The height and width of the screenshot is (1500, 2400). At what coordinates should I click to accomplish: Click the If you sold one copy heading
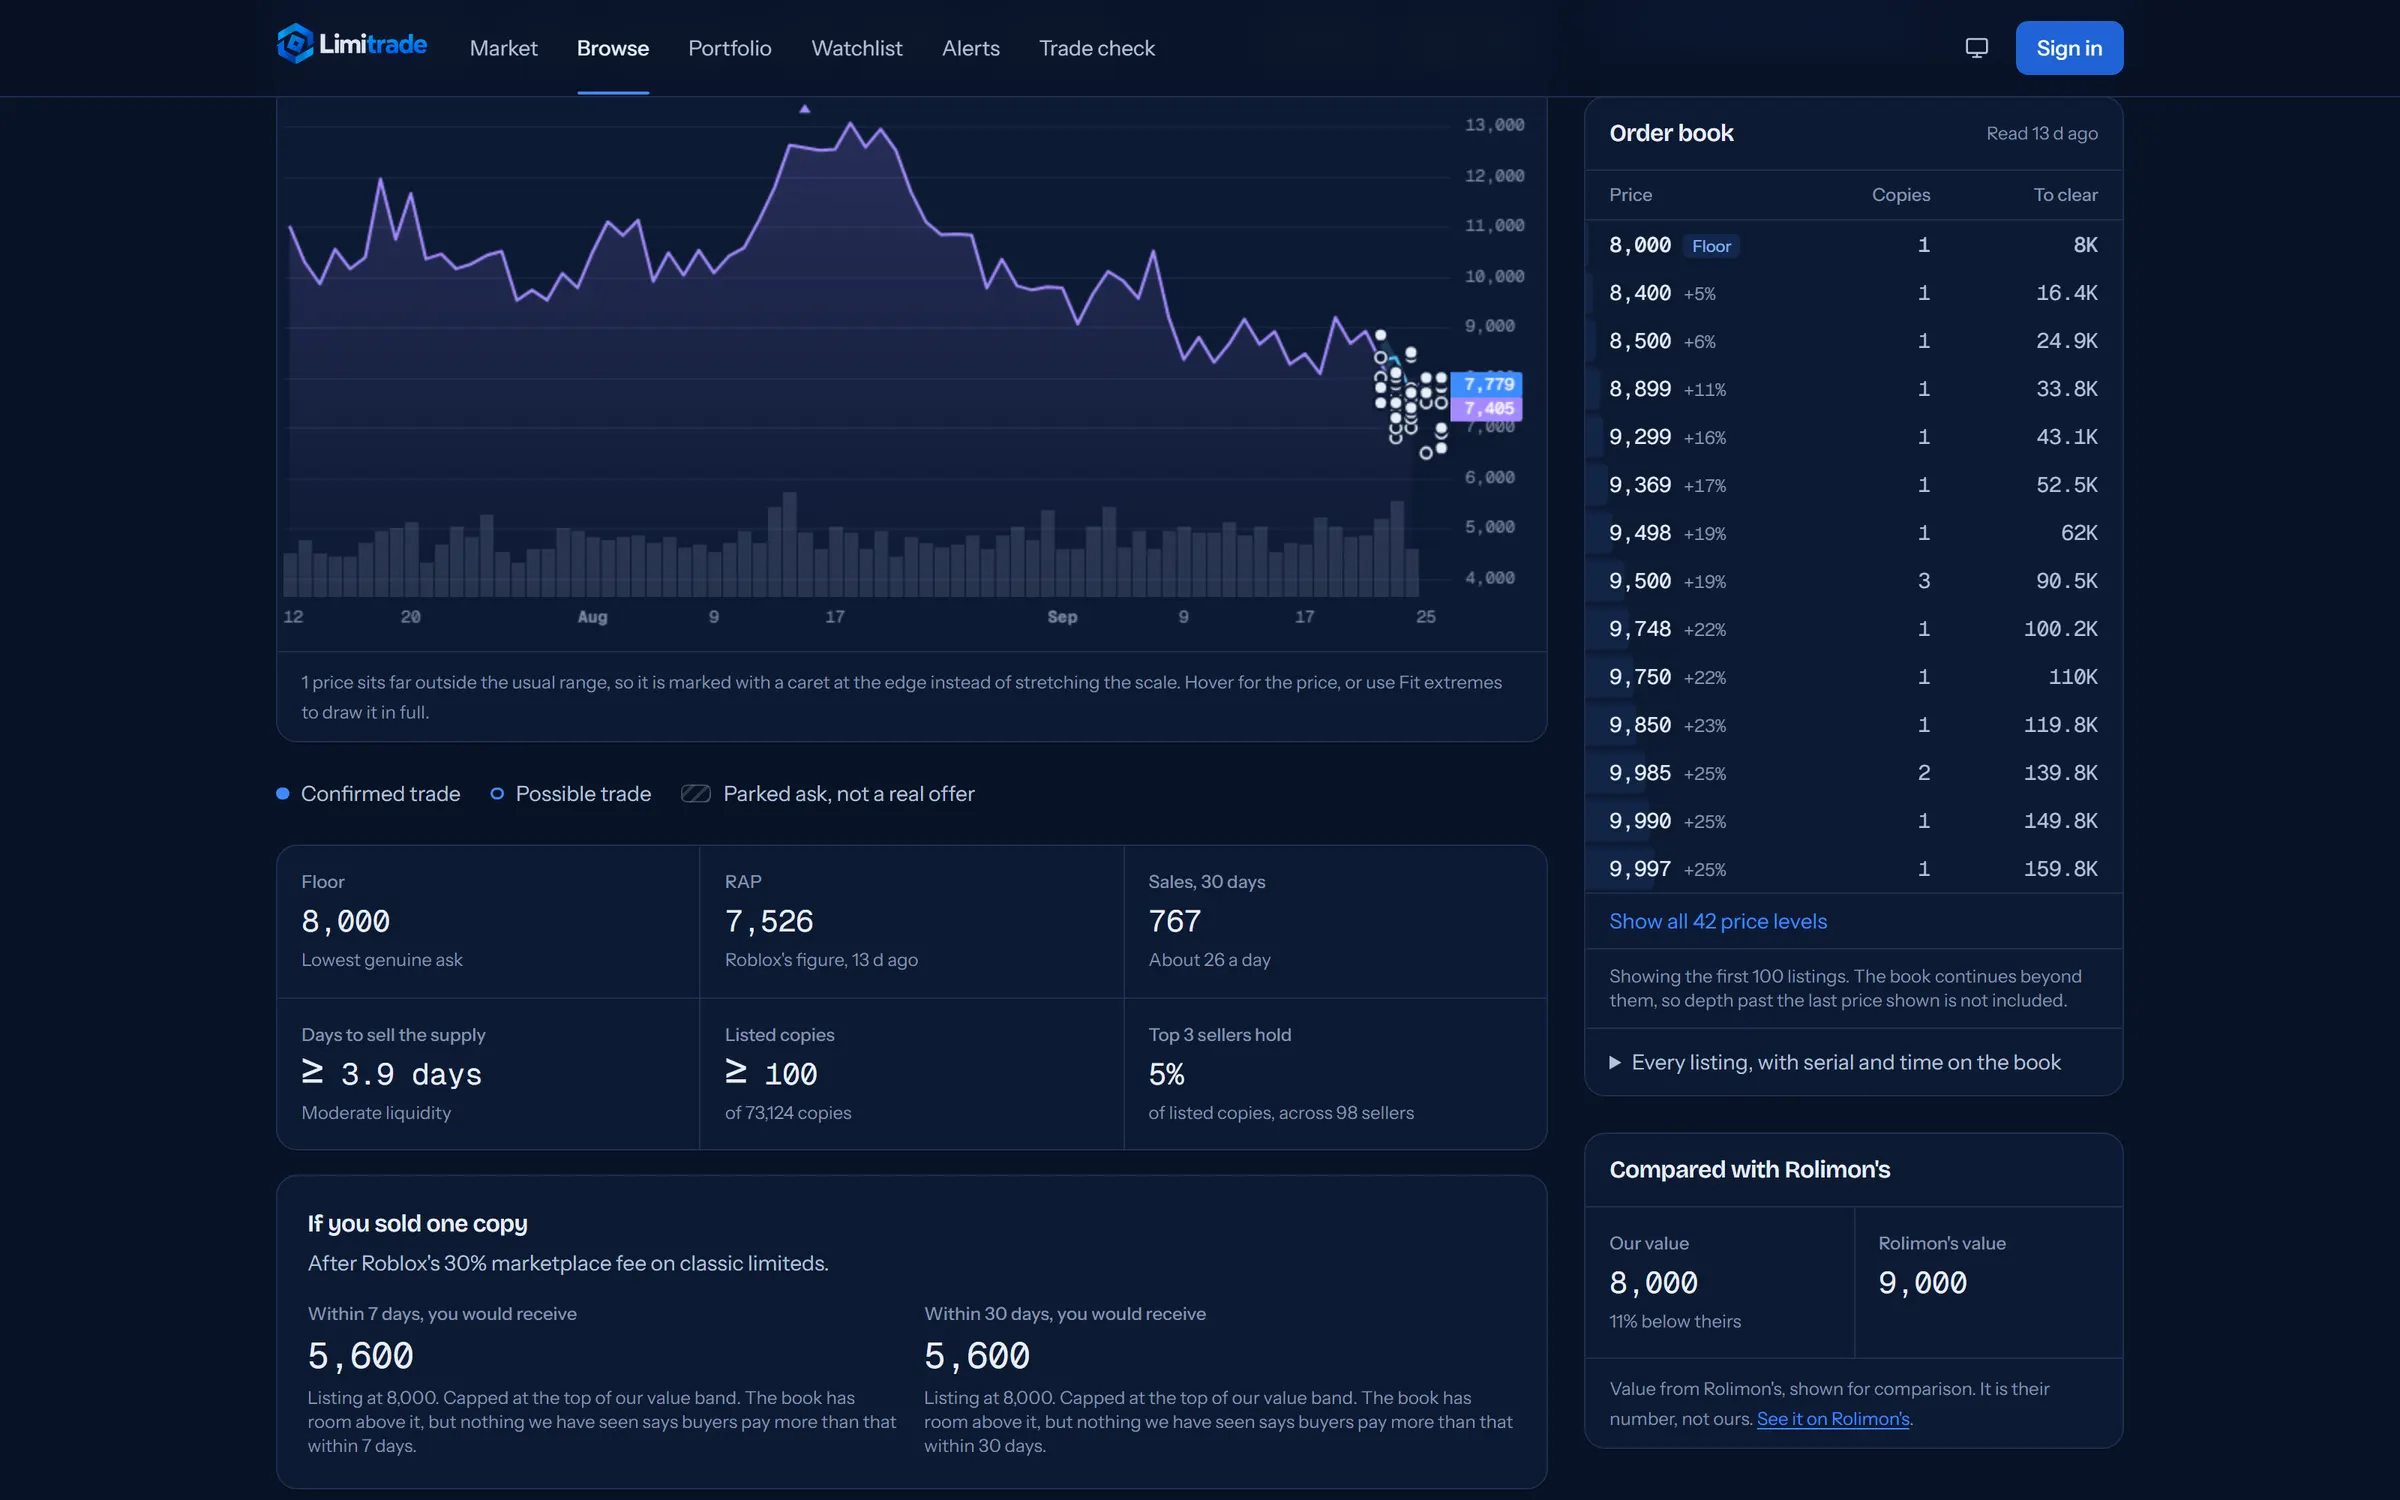[x=417, y=1223]
